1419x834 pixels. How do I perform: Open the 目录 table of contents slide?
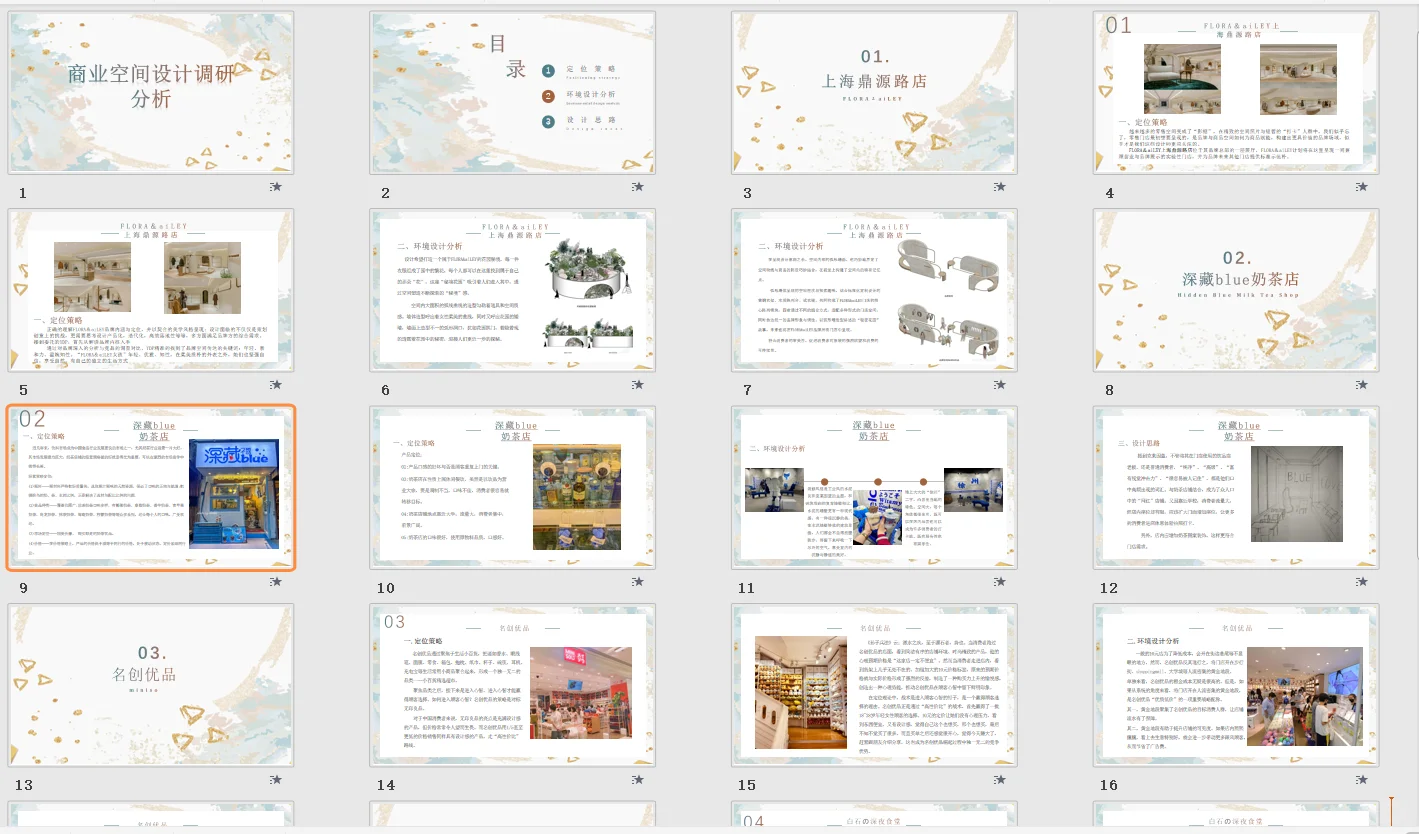point(512,92)
